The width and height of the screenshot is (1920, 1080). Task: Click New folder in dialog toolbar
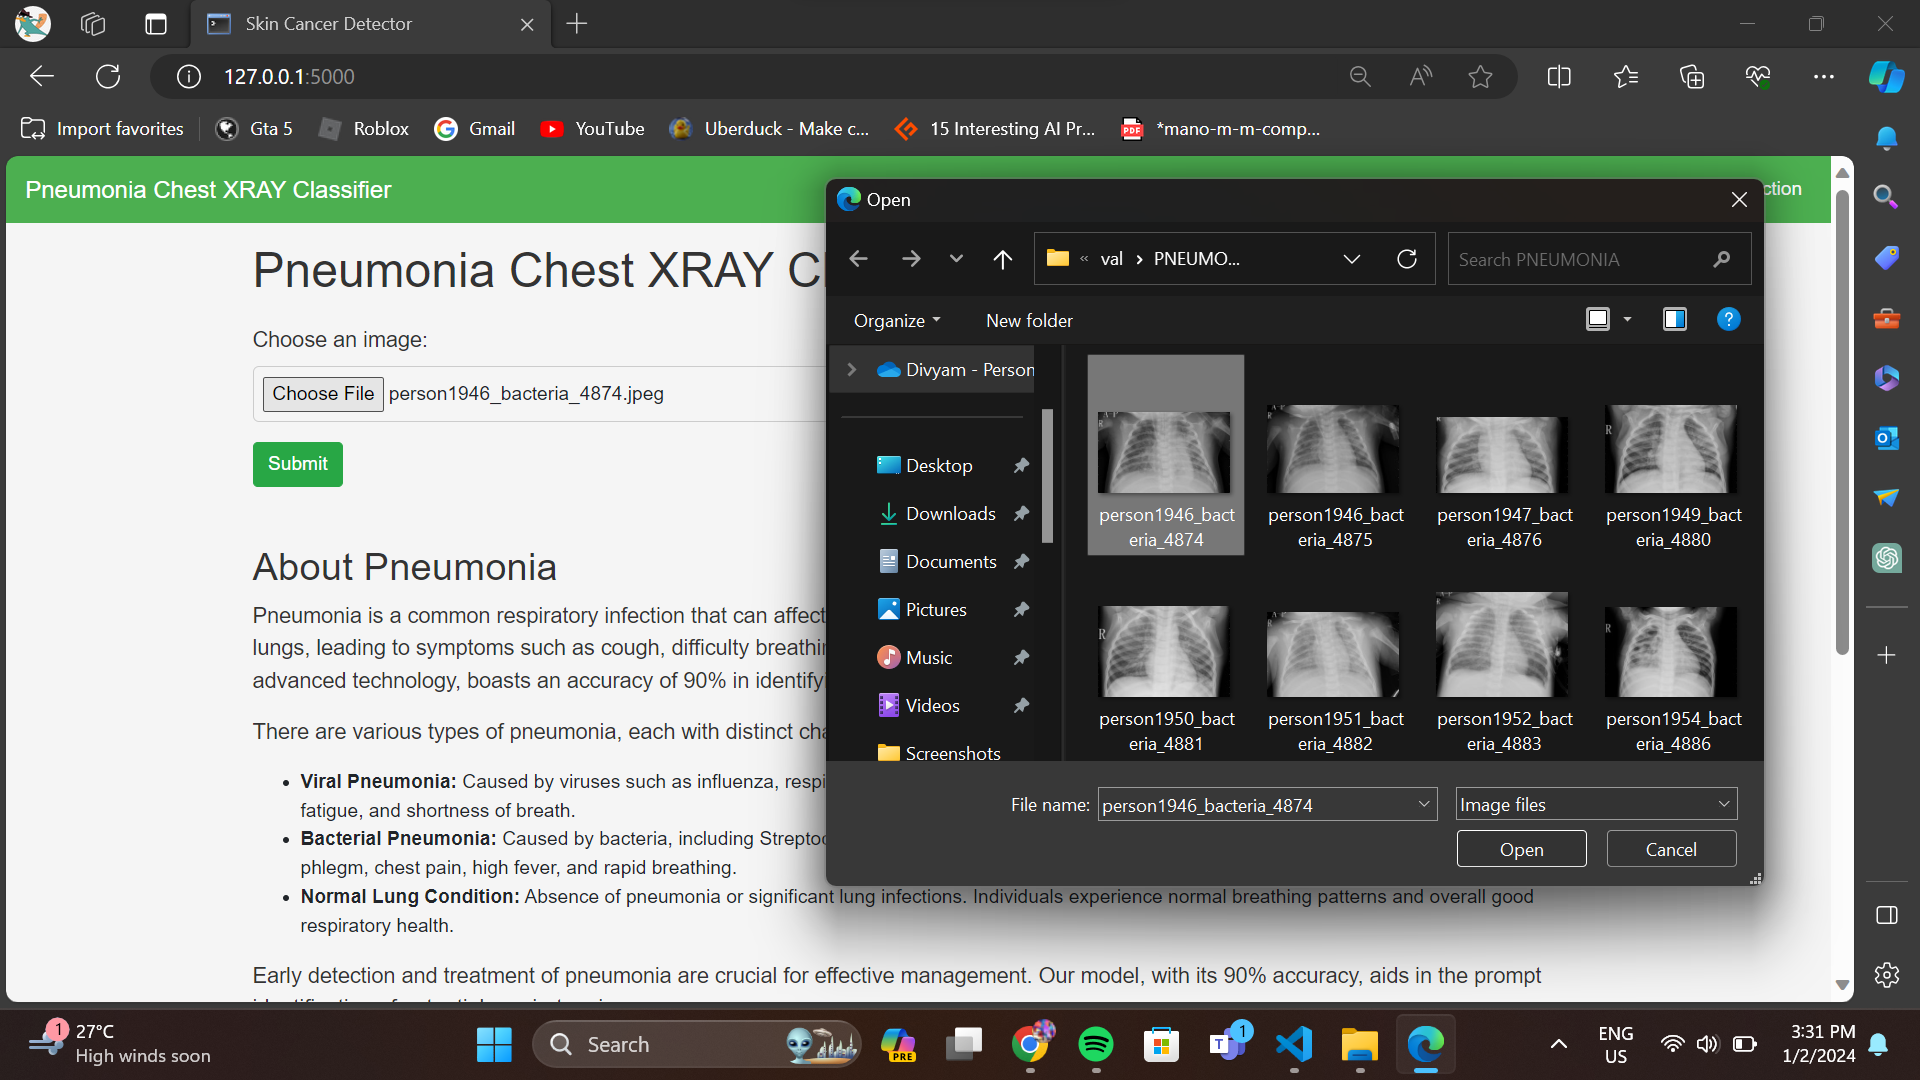1029,320
